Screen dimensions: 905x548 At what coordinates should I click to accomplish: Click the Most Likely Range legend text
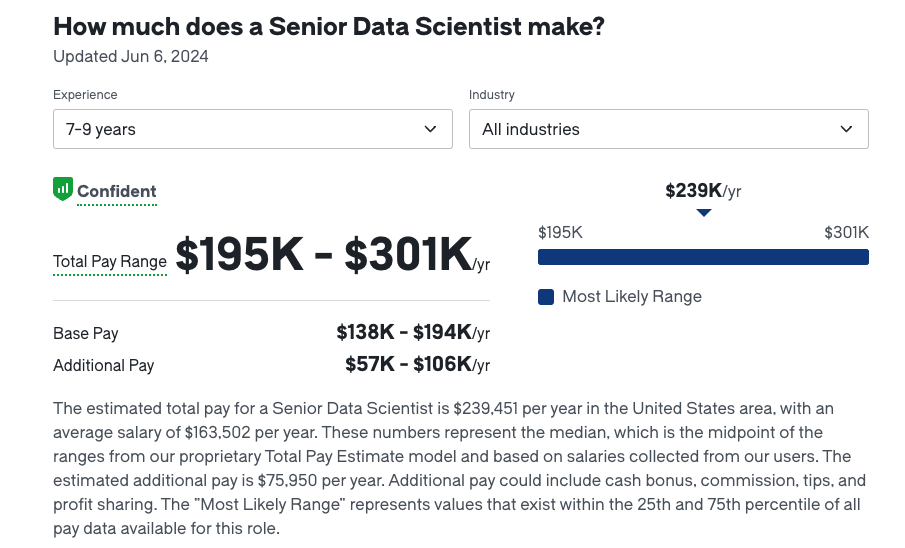point(632,296)
